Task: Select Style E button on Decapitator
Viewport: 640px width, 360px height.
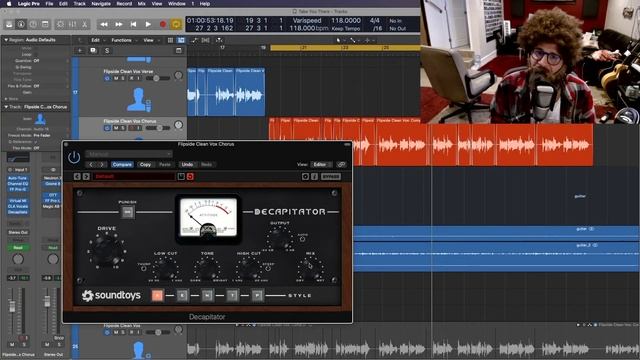Action: (182, 295)
